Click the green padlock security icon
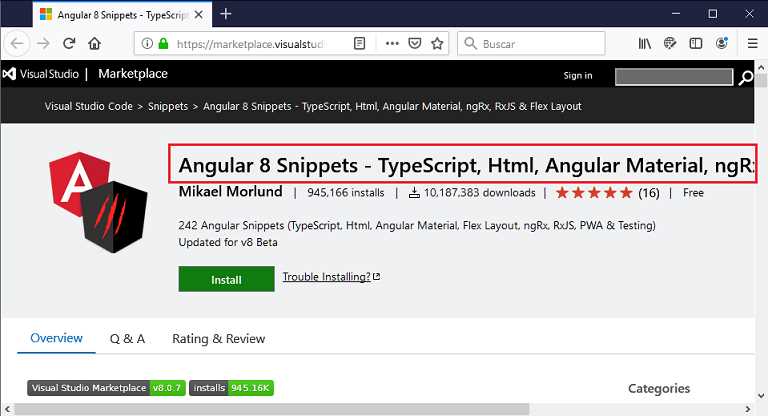This screenshot has width=768, height=416. (x=164, y=44)
